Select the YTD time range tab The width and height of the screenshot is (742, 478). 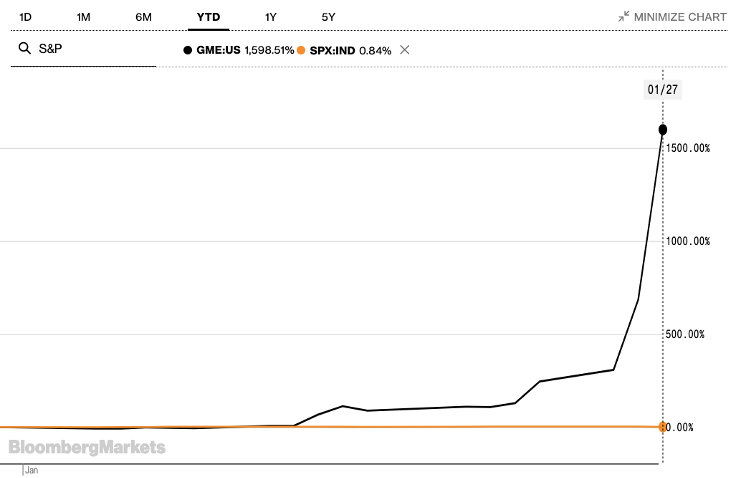pos(209,18)
